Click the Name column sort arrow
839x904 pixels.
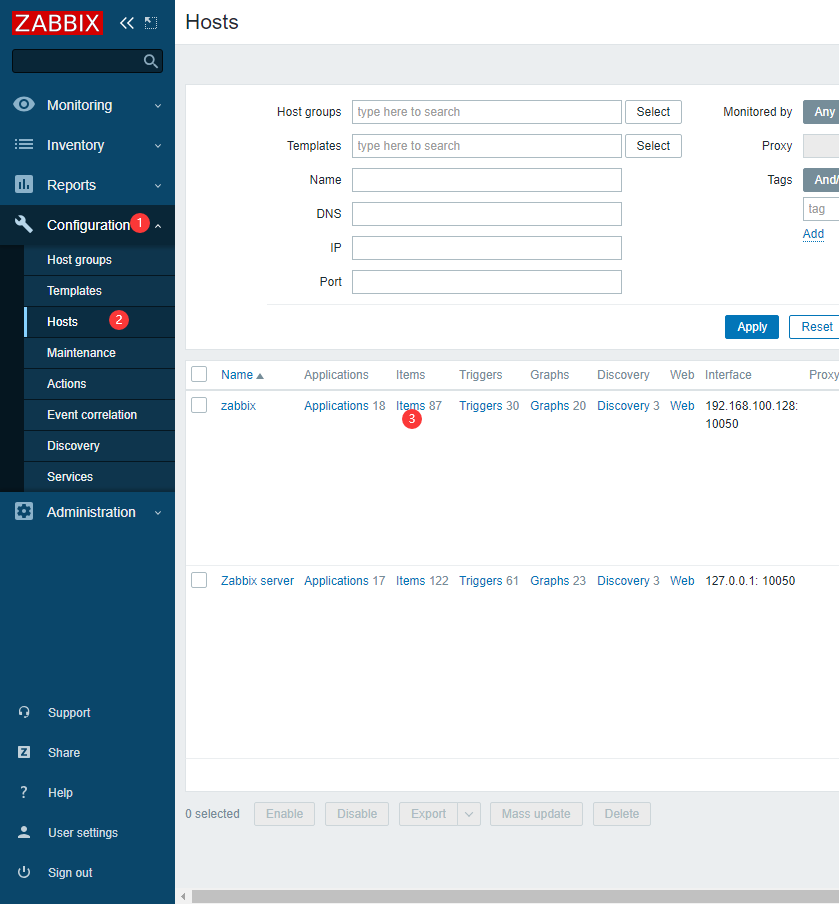pyautogui.click(x=260, y=376)
